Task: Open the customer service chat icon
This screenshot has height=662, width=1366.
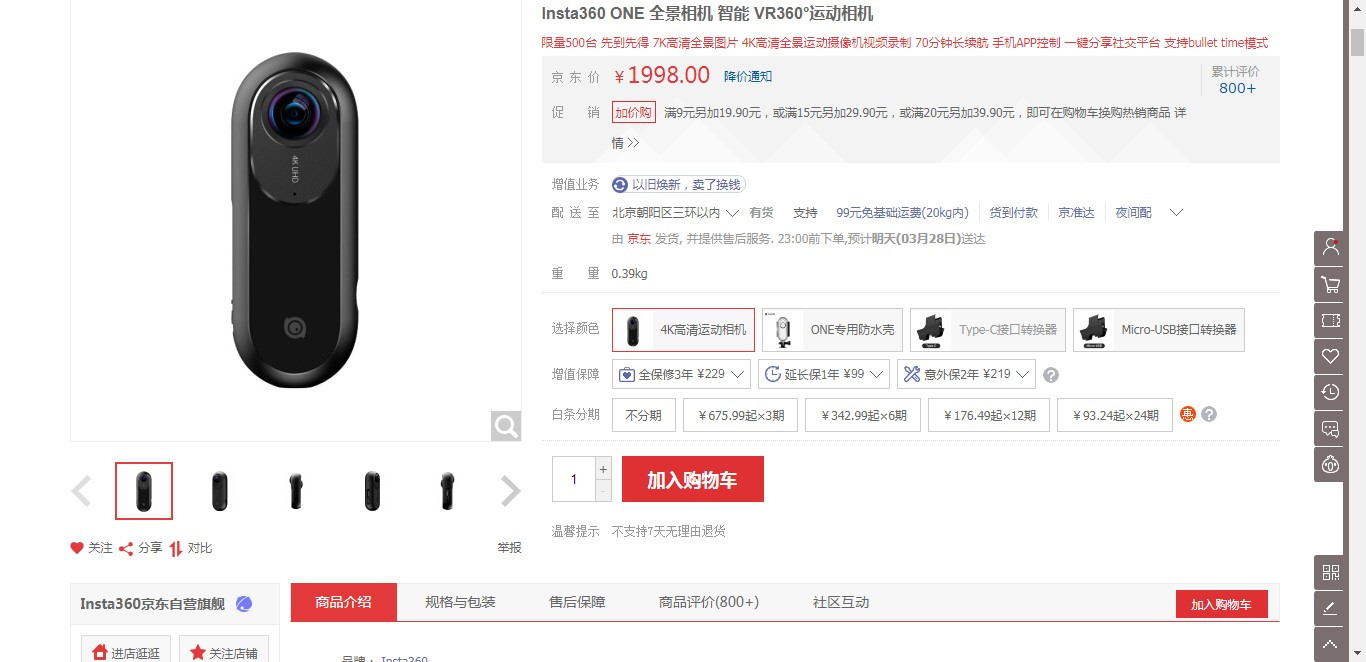Action: pos(1330,428)
